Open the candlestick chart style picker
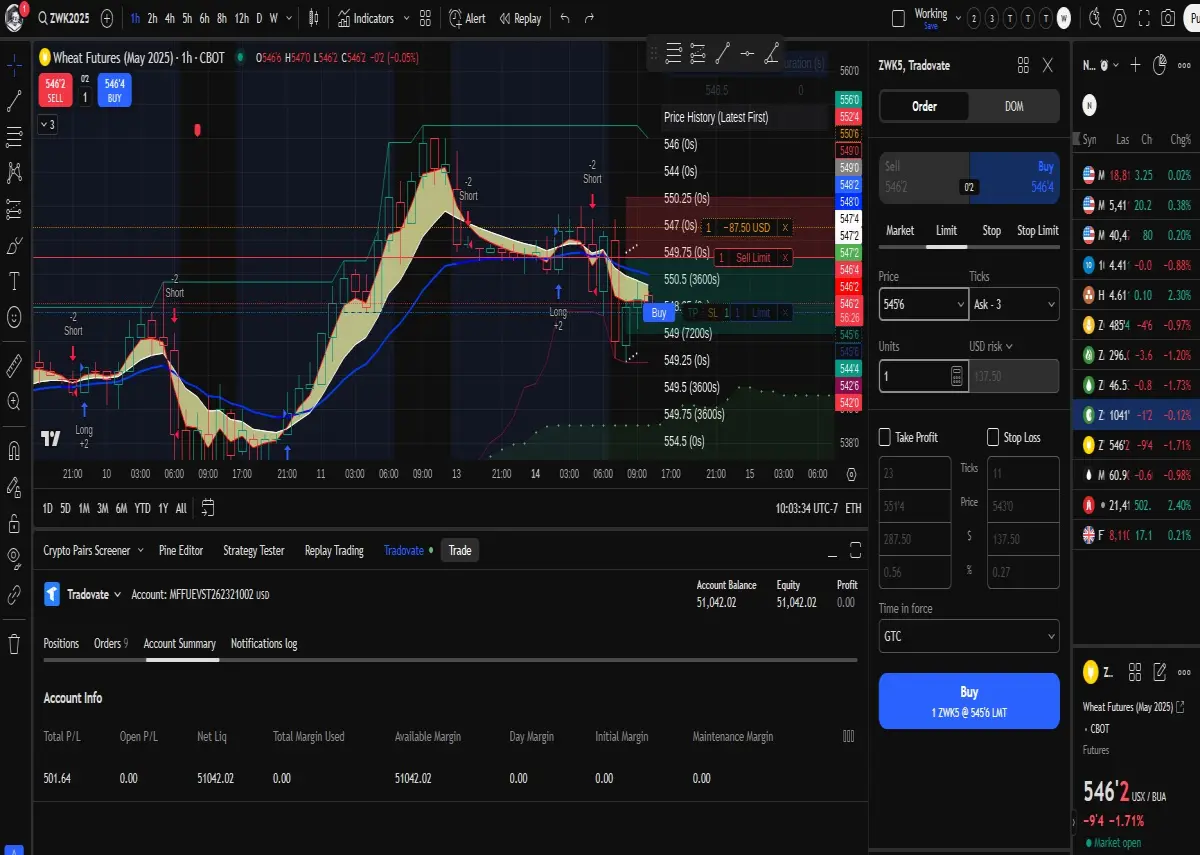 click(314, 18)
